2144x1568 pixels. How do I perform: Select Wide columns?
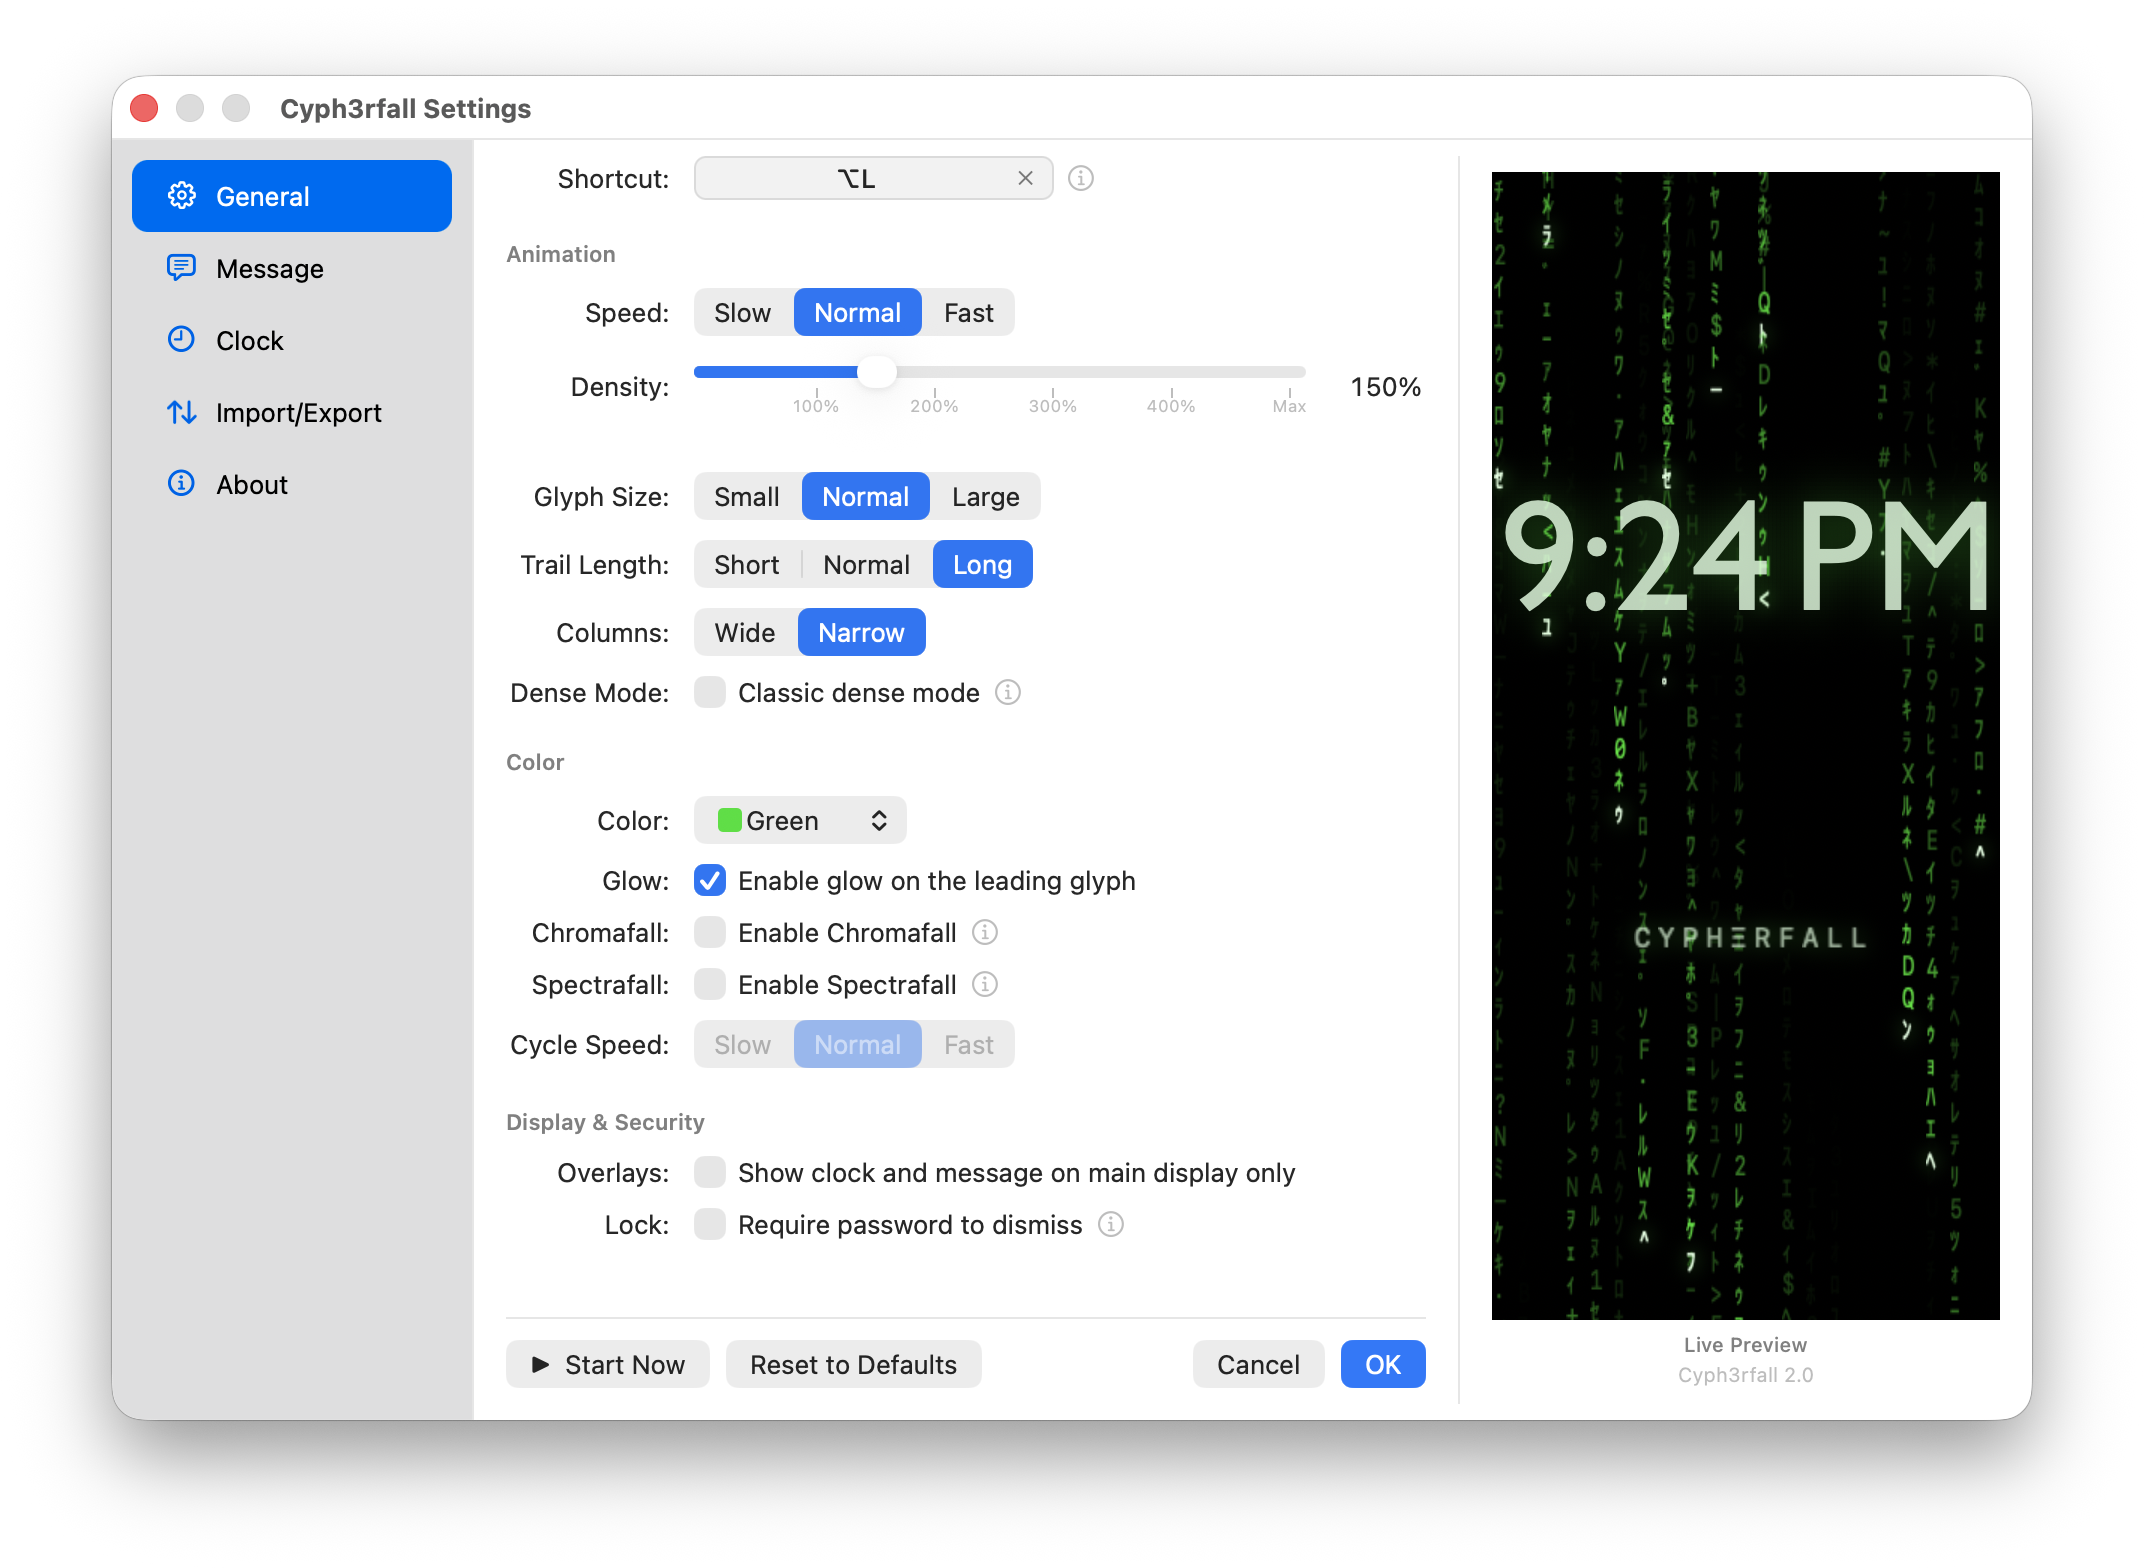[745, 632]
